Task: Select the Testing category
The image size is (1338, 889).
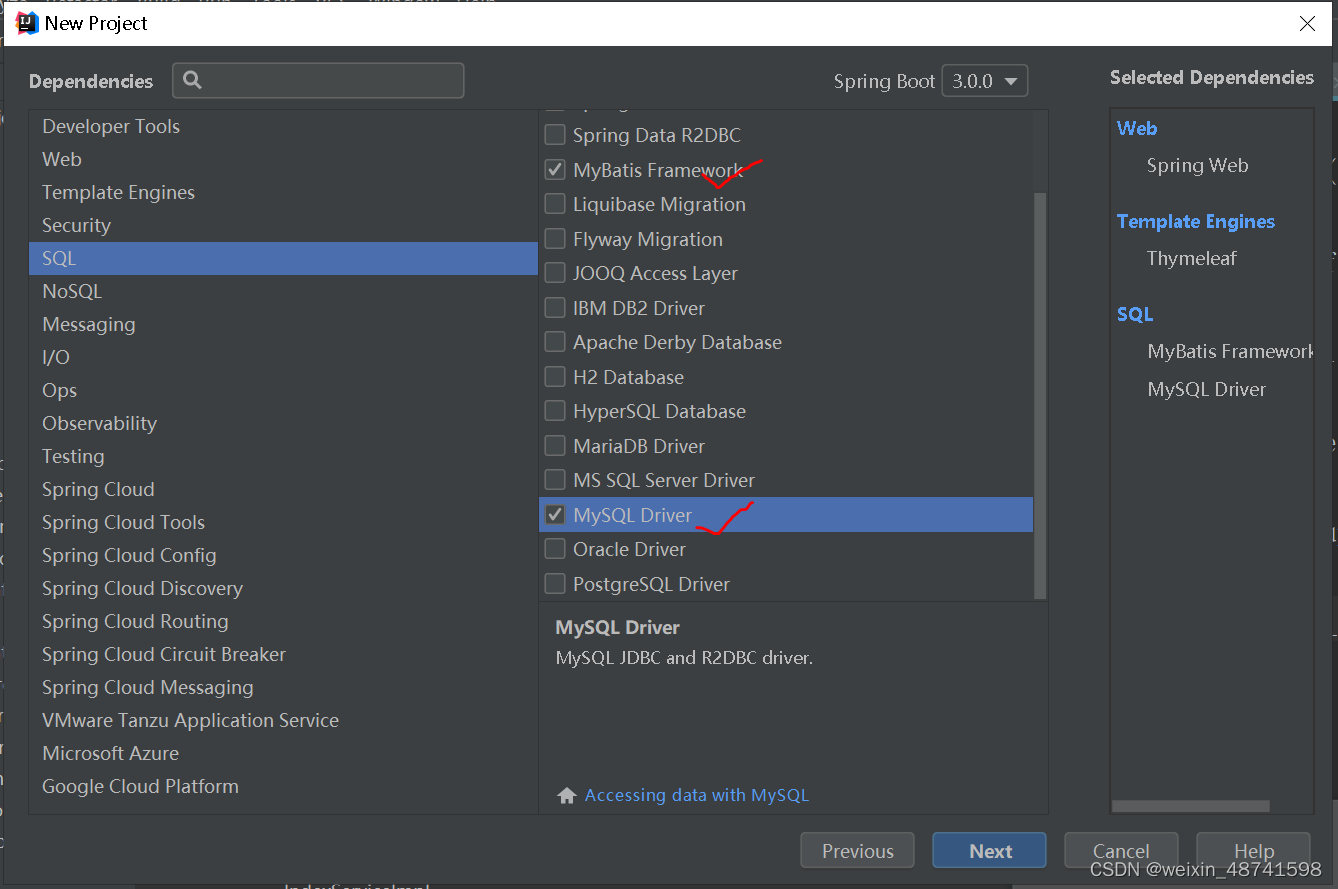Action: tap(283, 456)
